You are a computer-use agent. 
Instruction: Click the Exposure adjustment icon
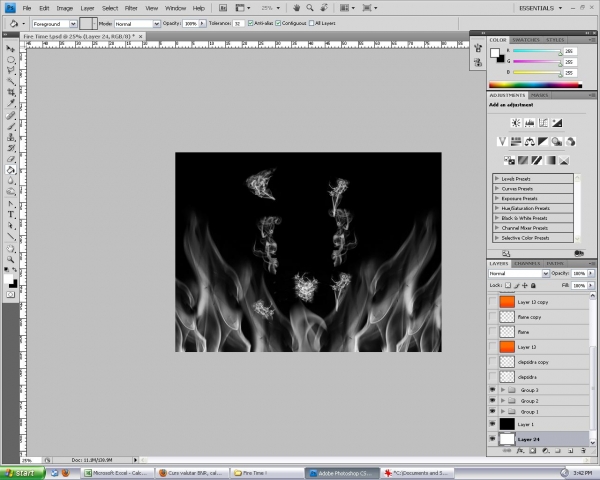pyautogui.click(x=557, y=123)
